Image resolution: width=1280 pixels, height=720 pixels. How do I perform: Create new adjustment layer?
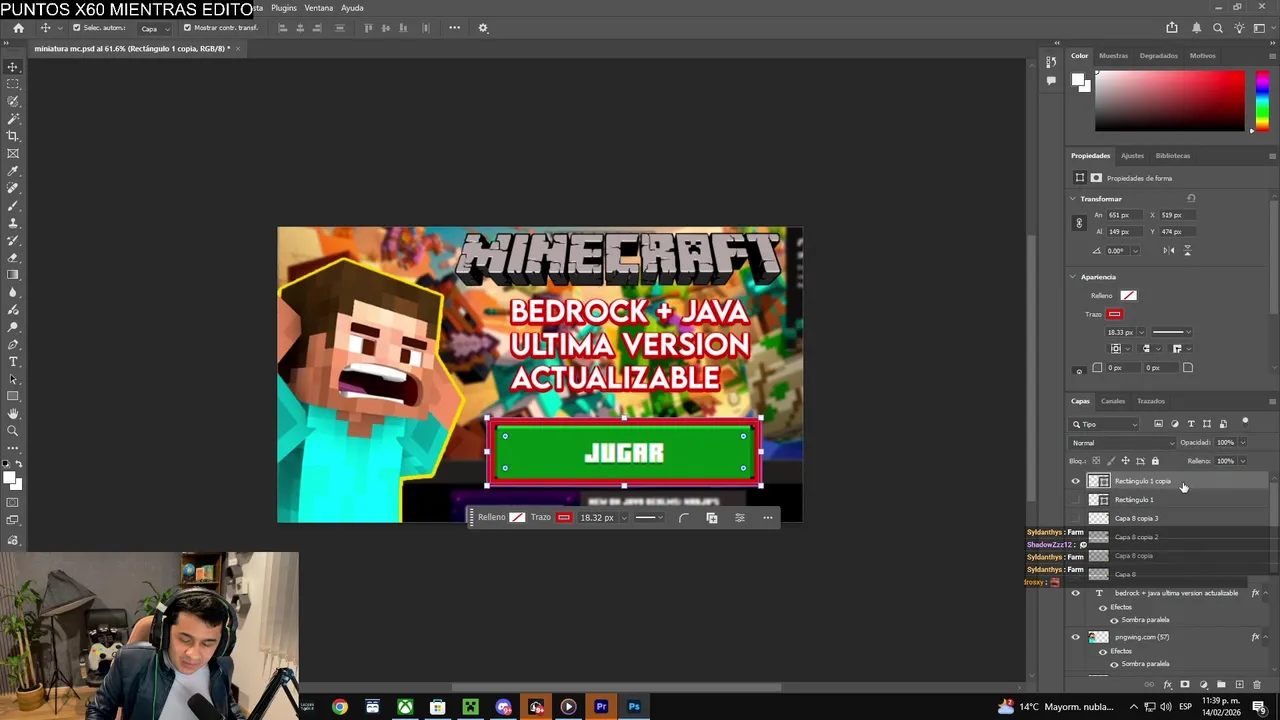tap(1203, 685)
